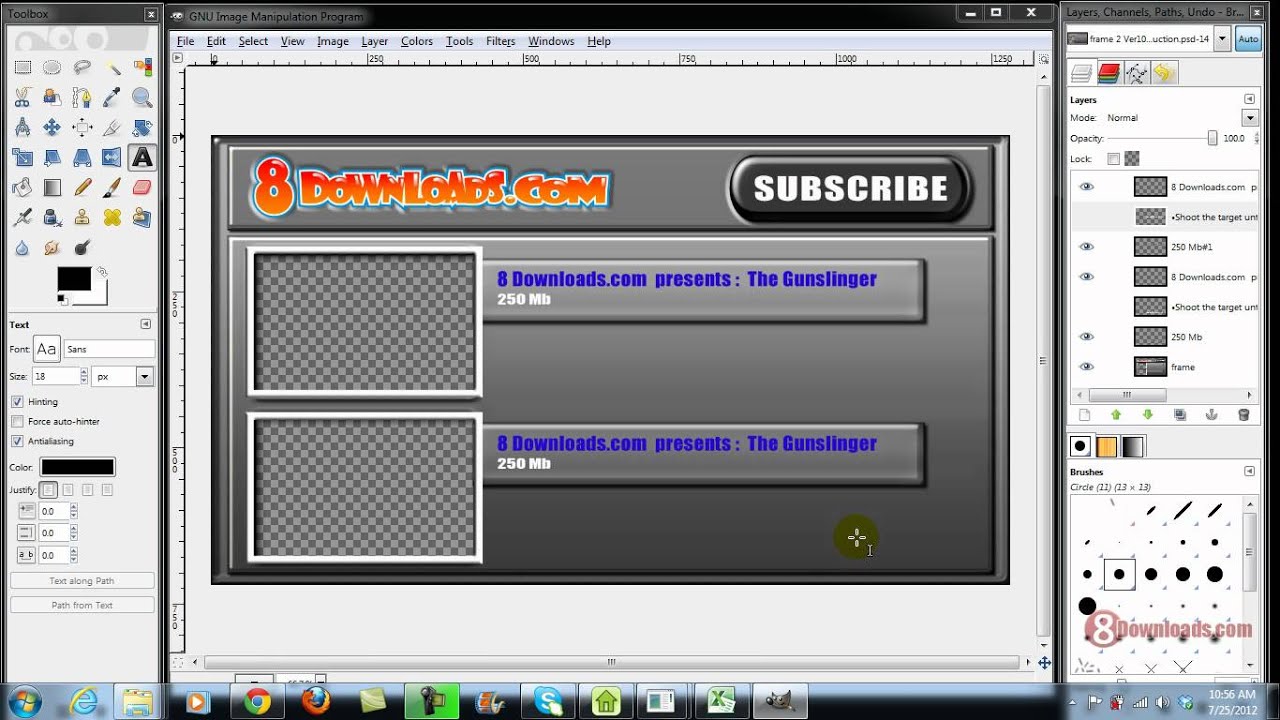Viewport: 1280px width, 720px height.
Task: Open the Aa font picker button
Action: tap(47, 349)
